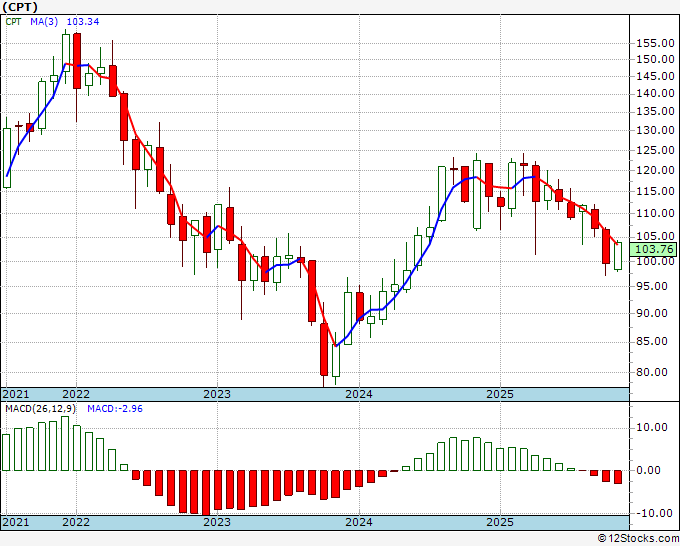Click the 2022 label on price chart axis
The width and height of the screenshot is (680, 546).
tap(76, 394)
